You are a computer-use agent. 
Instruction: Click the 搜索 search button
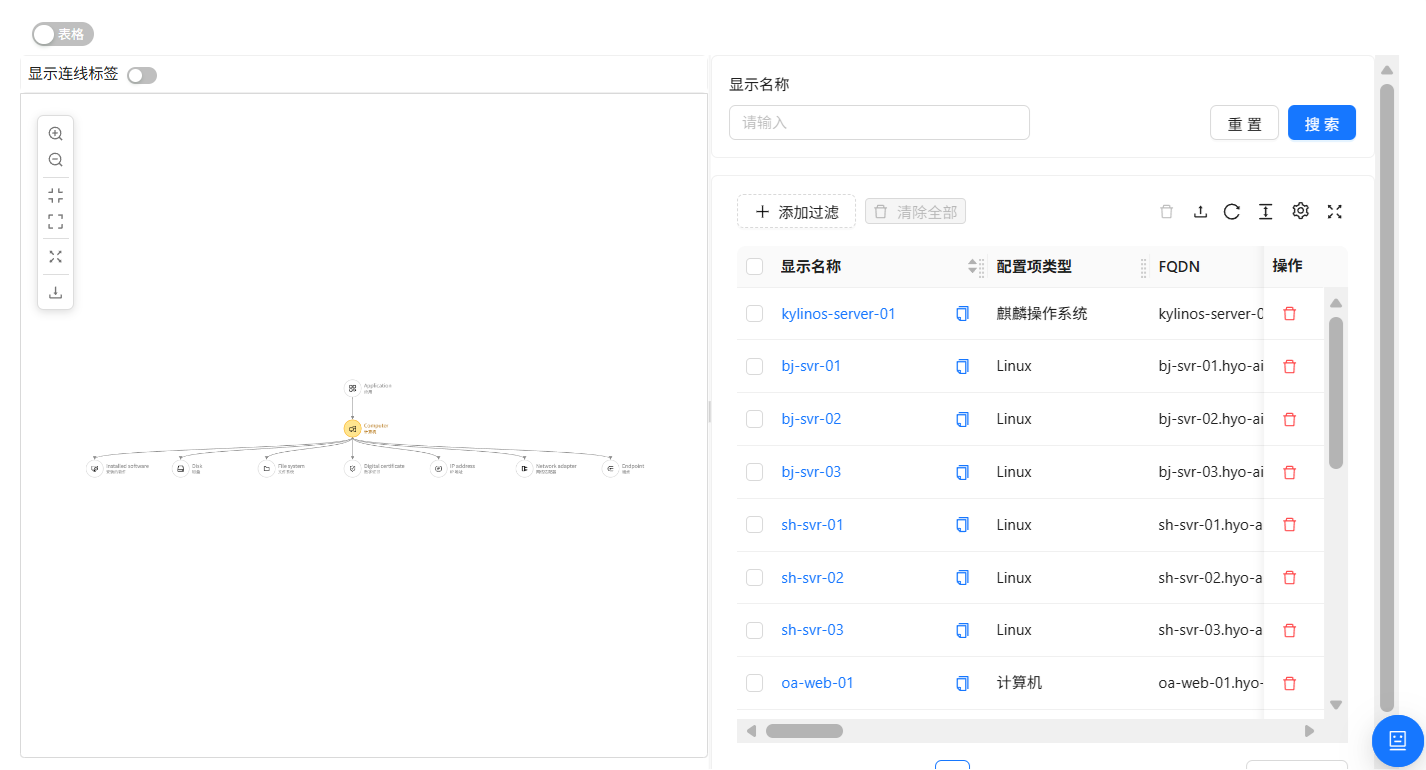coord(1322,123)
